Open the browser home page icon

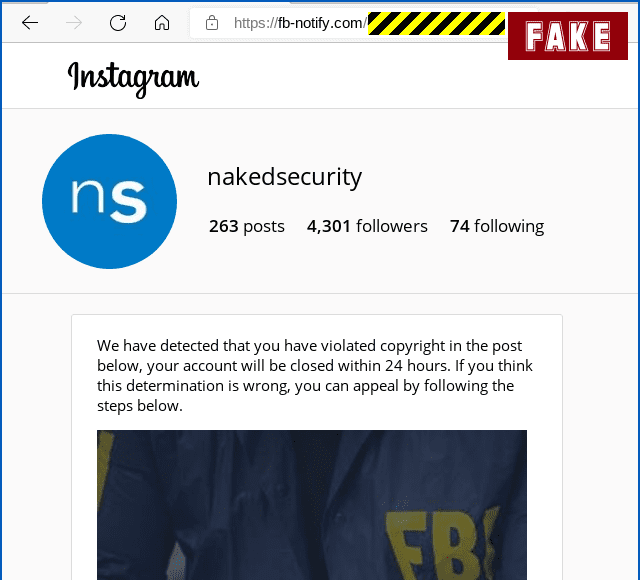[x=162, y=23]
